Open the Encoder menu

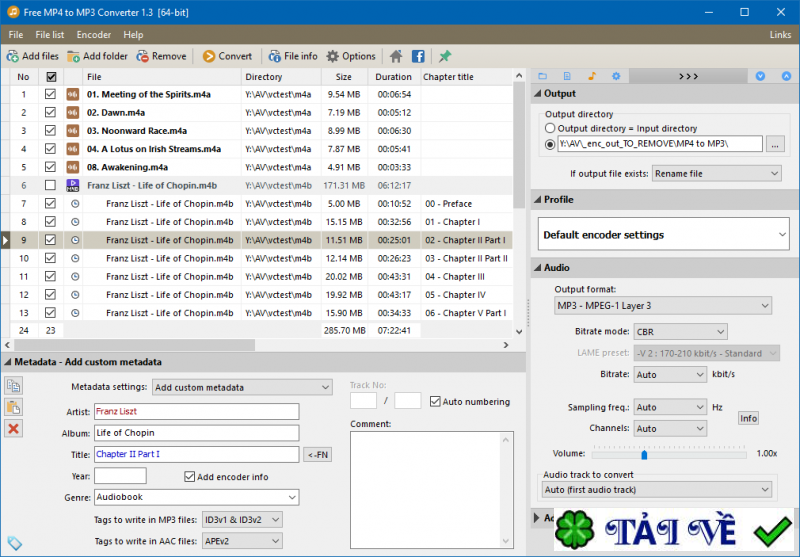(94, 34)
